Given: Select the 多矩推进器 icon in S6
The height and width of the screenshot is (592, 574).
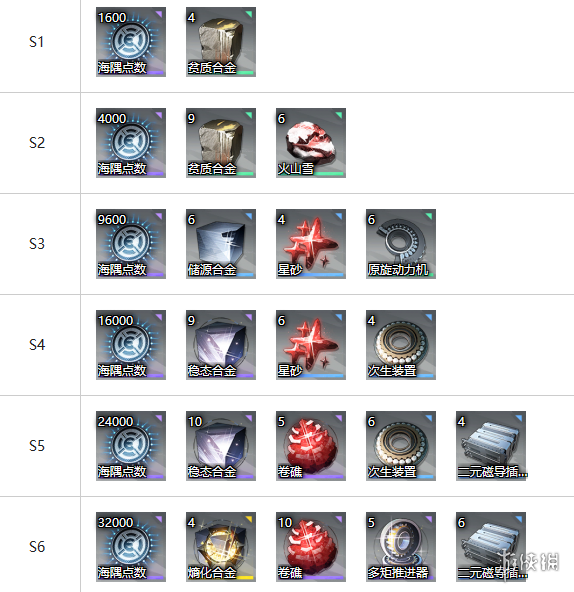Looking at the screenshot, I should click(401, 547).
